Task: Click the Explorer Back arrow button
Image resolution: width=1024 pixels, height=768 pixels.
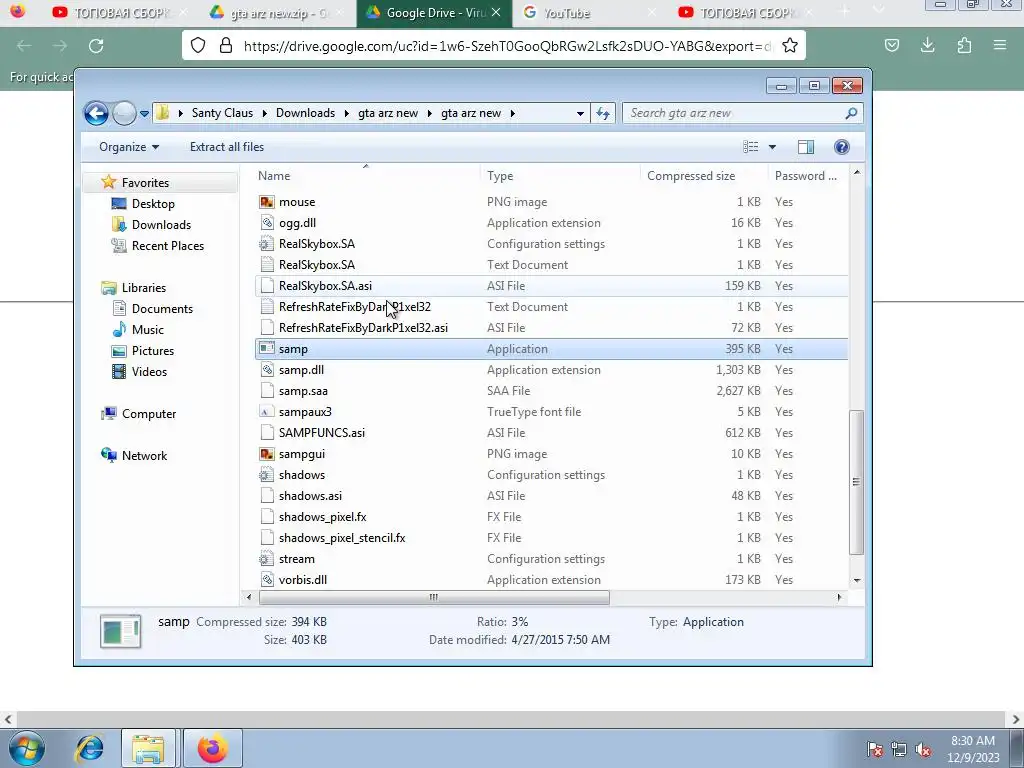Action: point(96,114)
